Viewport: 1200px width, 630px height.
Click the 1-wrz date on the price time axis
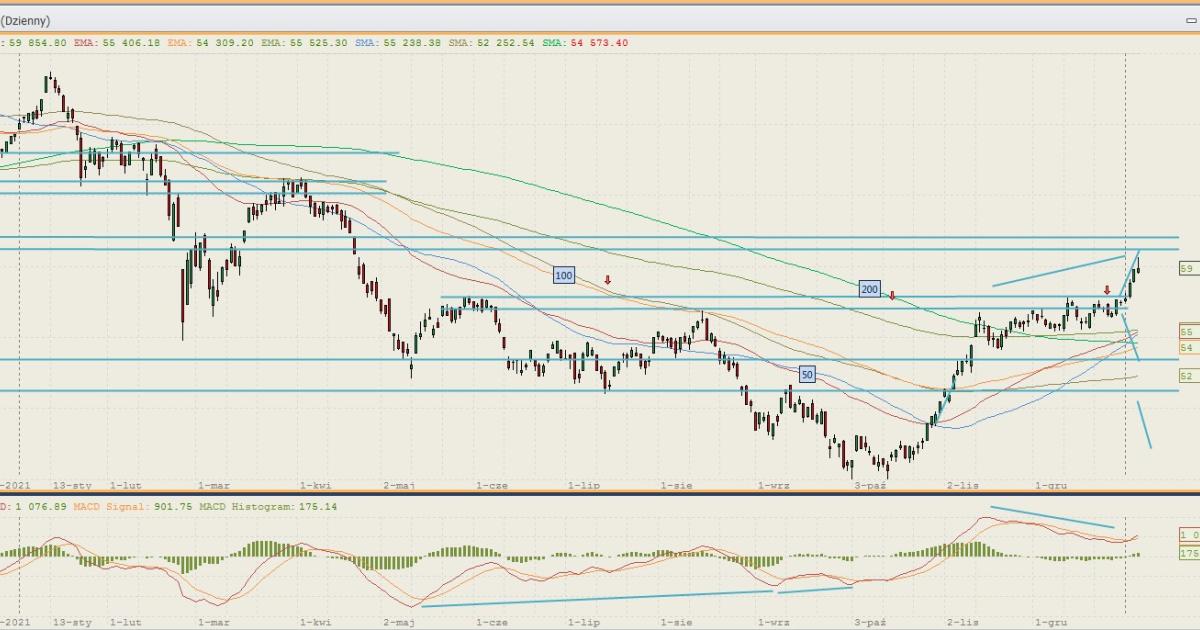point(774,485)
